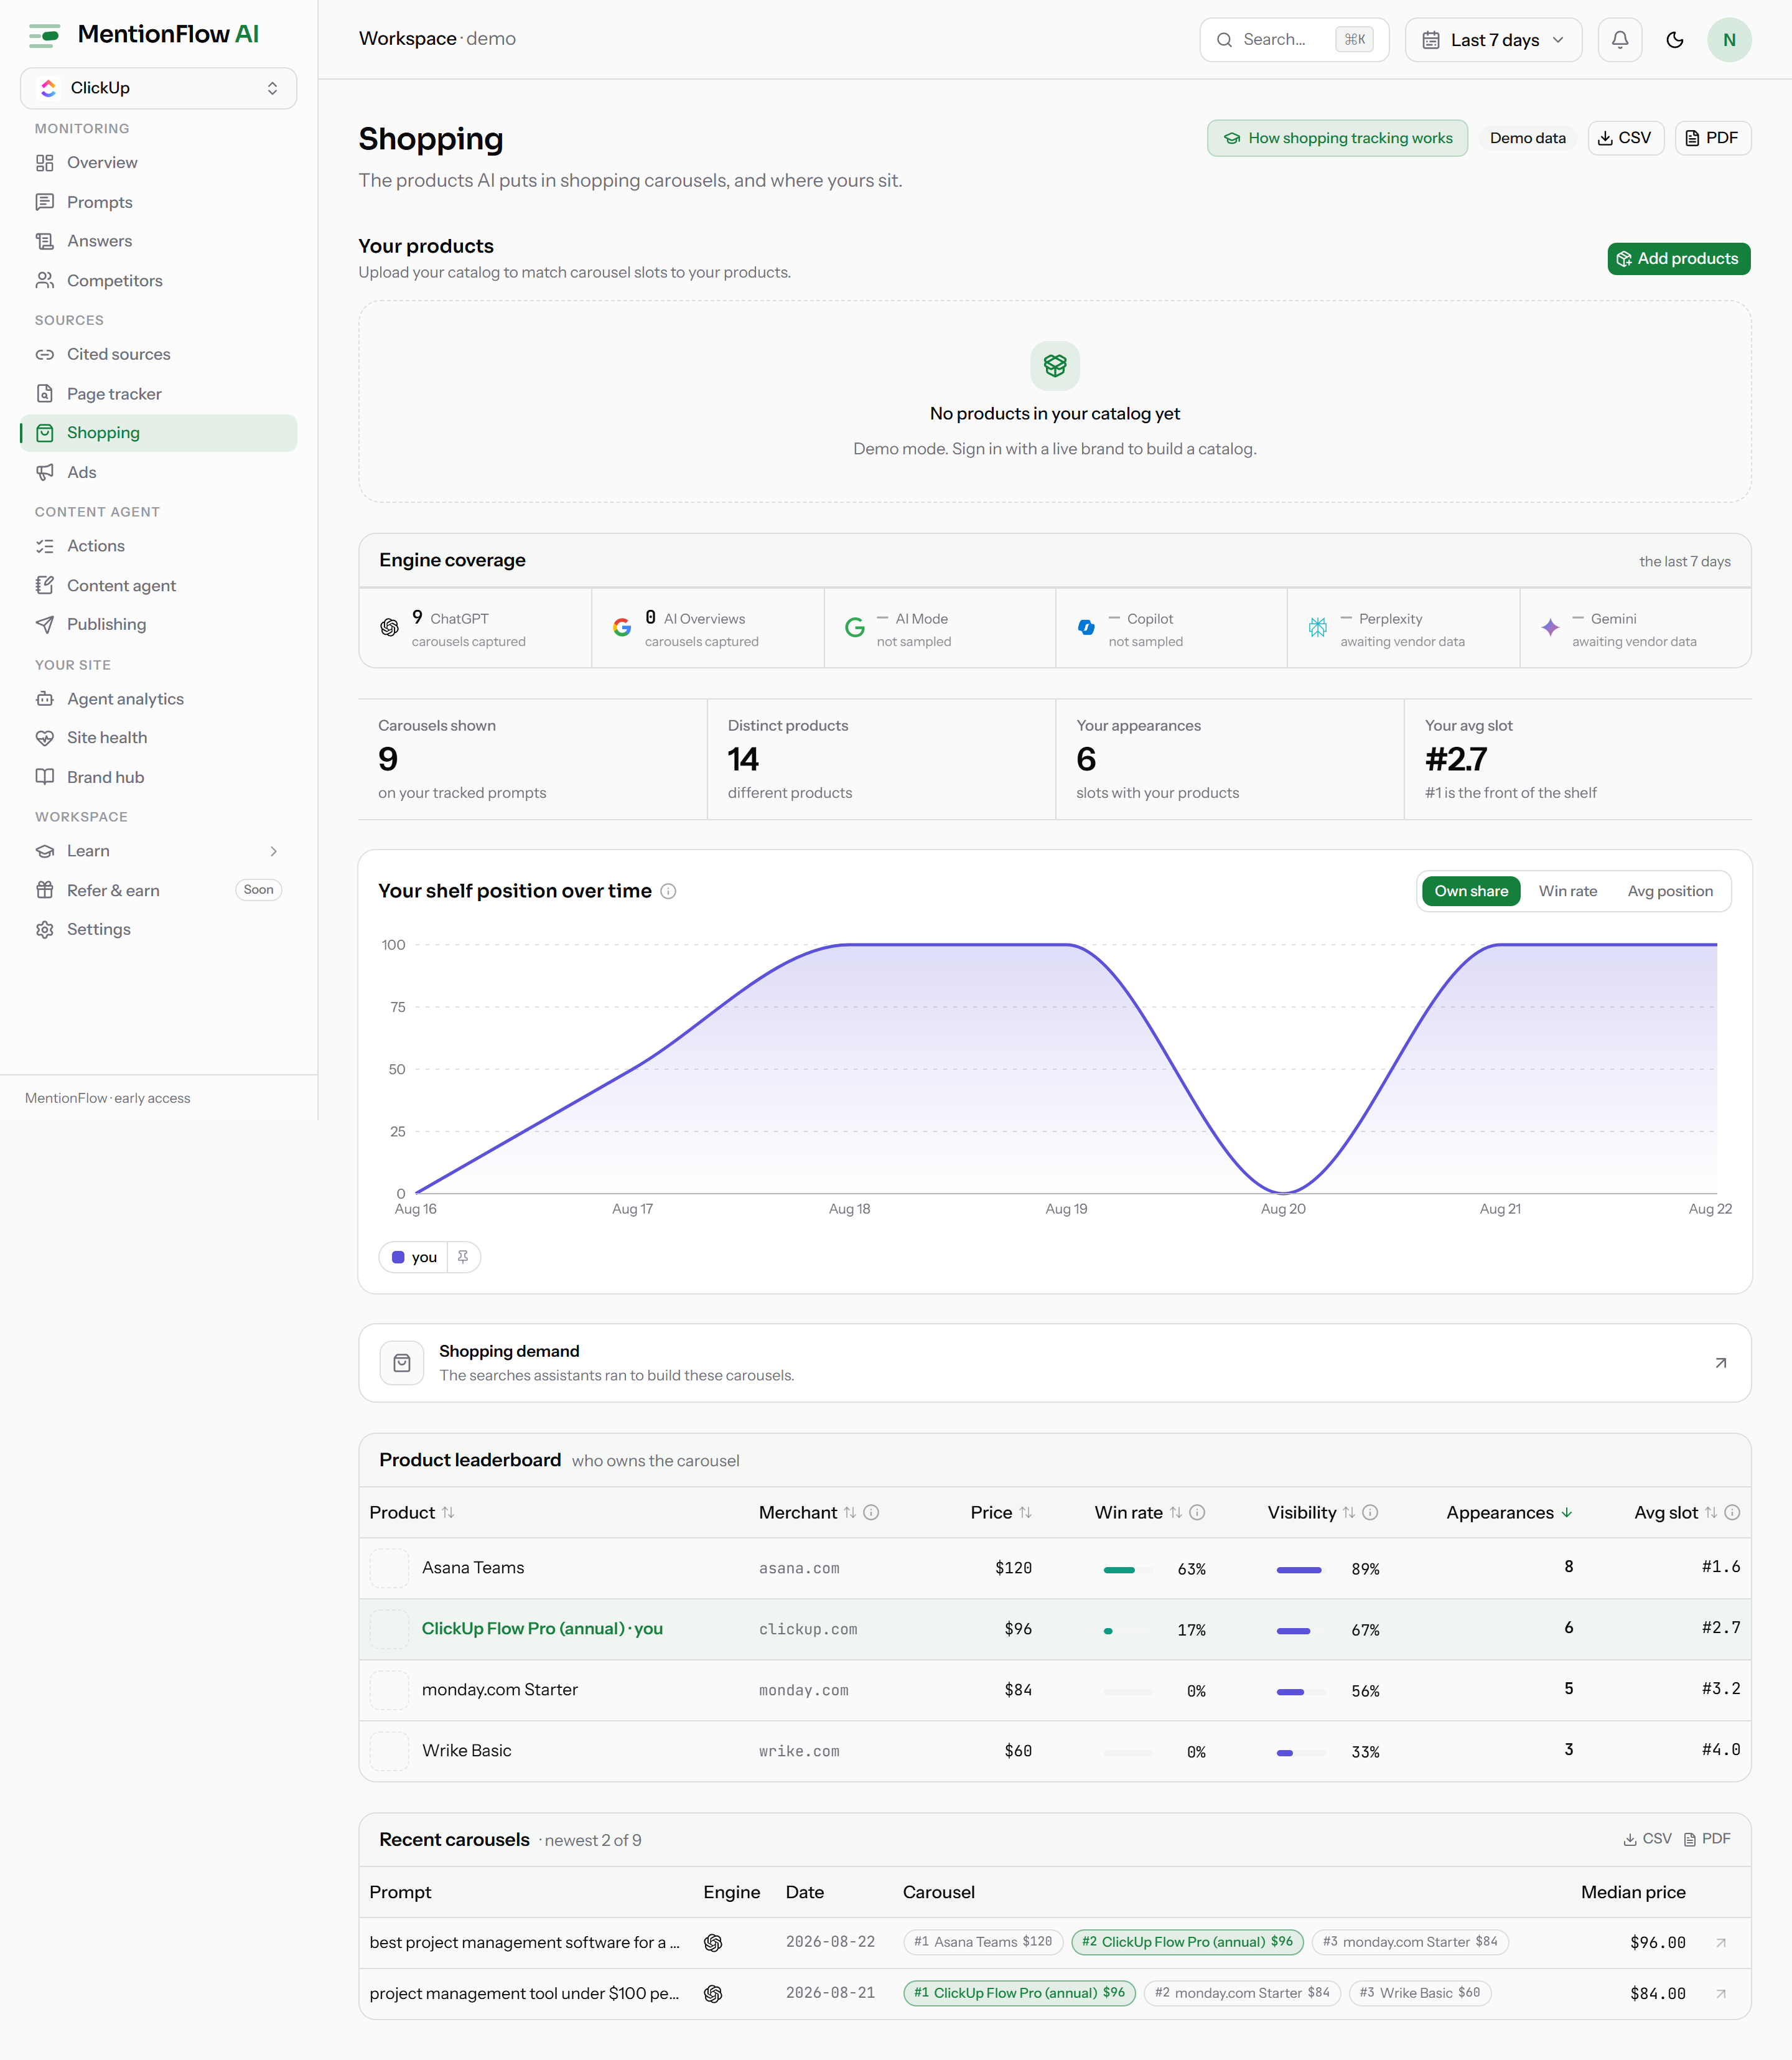1792x2060 pixels.
Task: Open the Last 7 days date range dropdown
Action: pos(1493,40)
